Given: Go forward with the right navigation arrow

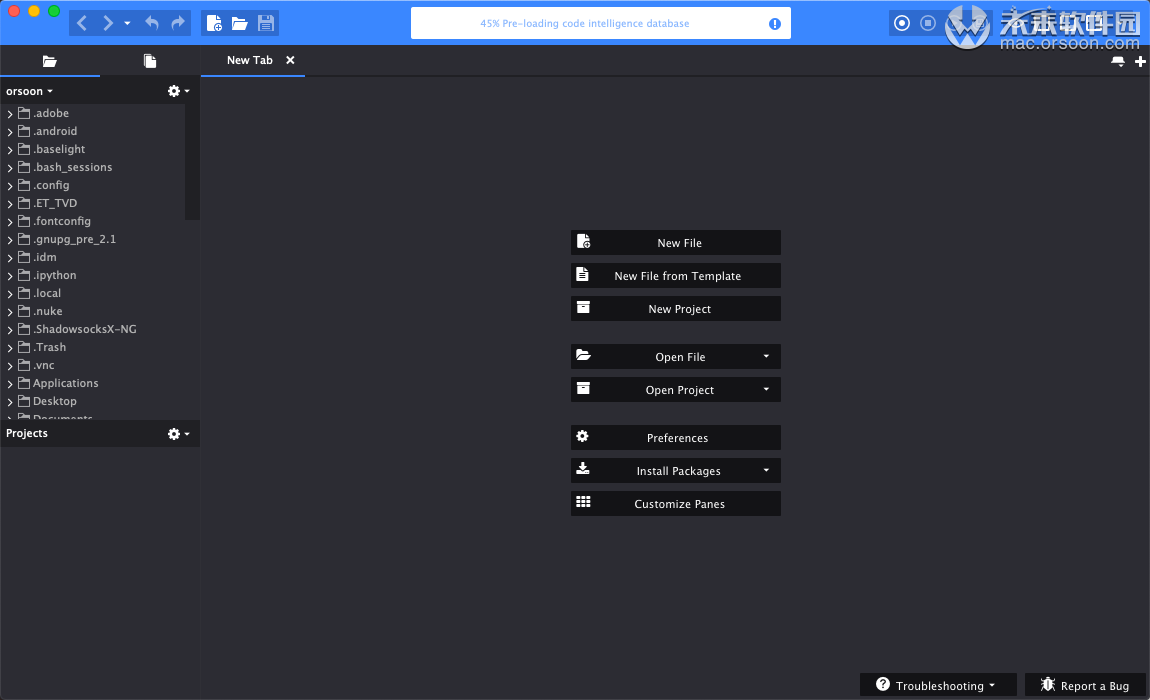Looking at the screenshot, I should tap(108, 23).
